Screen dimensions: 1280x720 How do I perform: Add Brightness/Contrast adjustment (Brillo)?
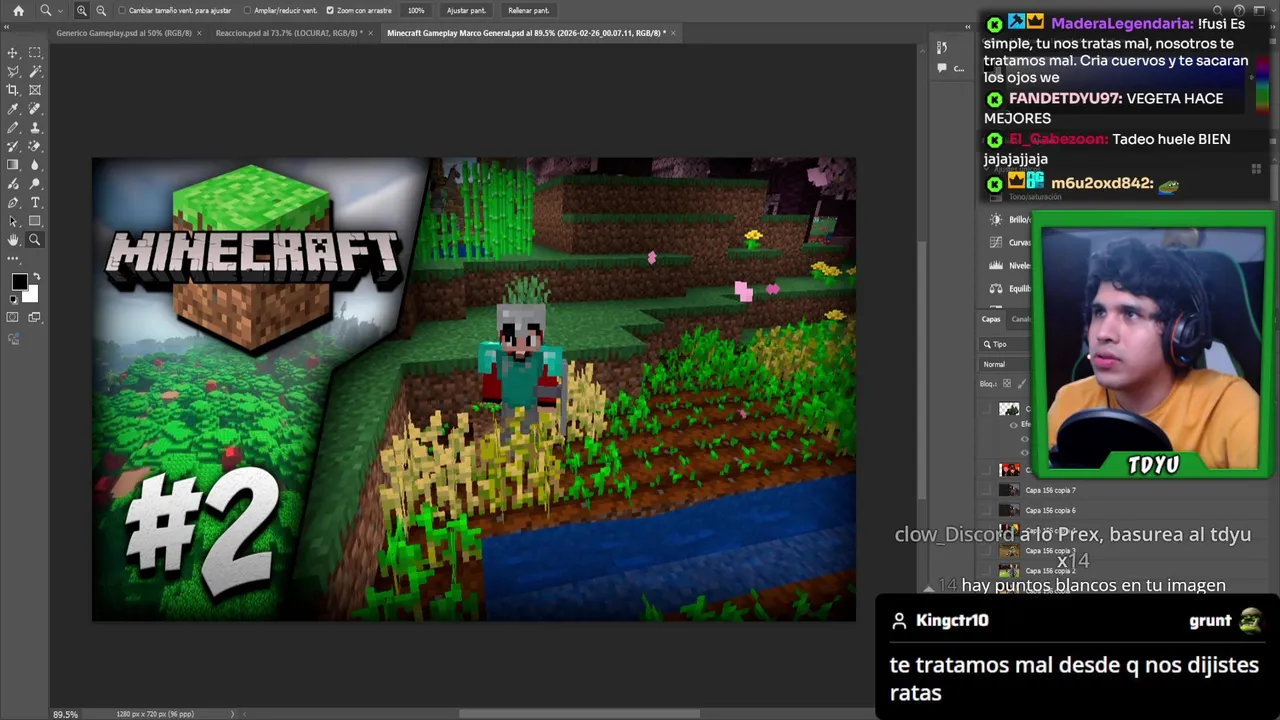[x=995, y=220]
